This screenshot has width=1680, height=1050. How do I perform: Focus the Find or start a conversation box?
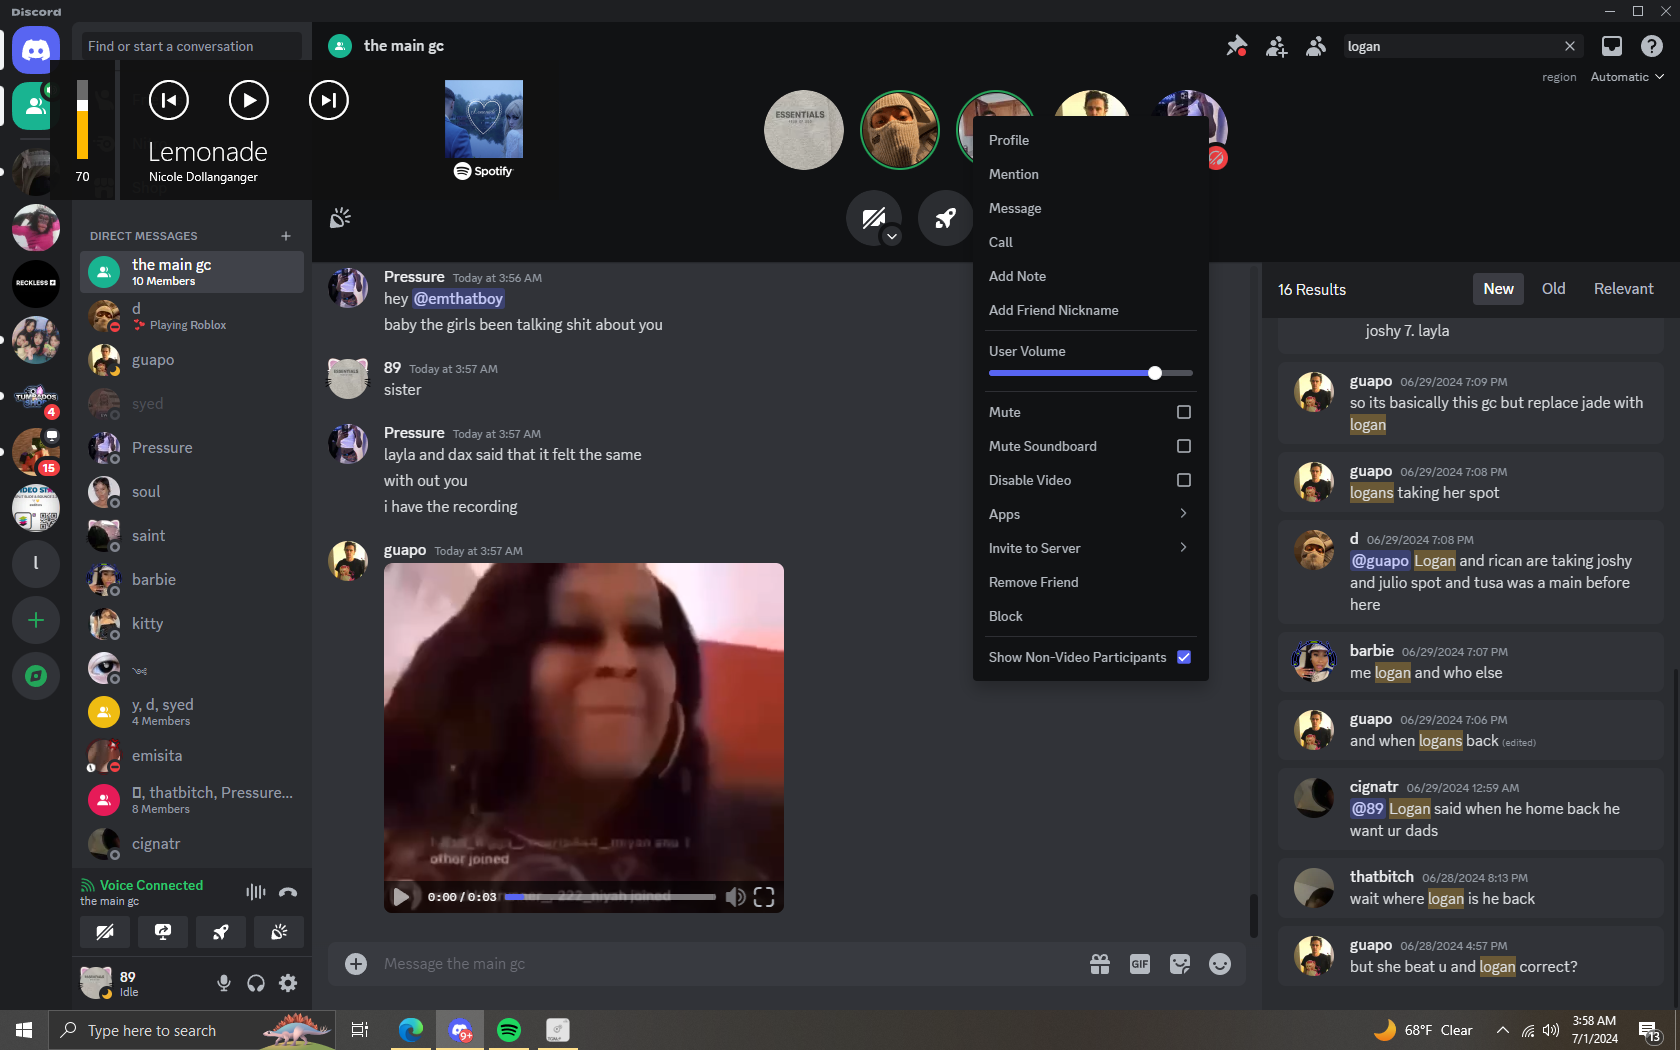click(x=191, y=46)
